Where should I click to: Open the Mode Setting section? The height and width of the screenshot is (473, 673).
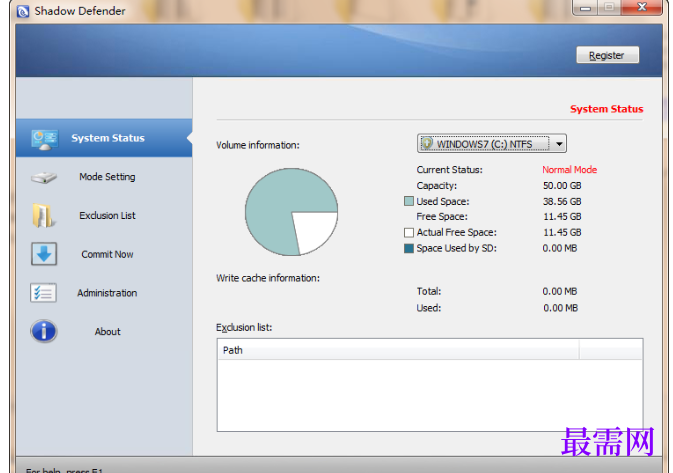[x=104, y=177]
